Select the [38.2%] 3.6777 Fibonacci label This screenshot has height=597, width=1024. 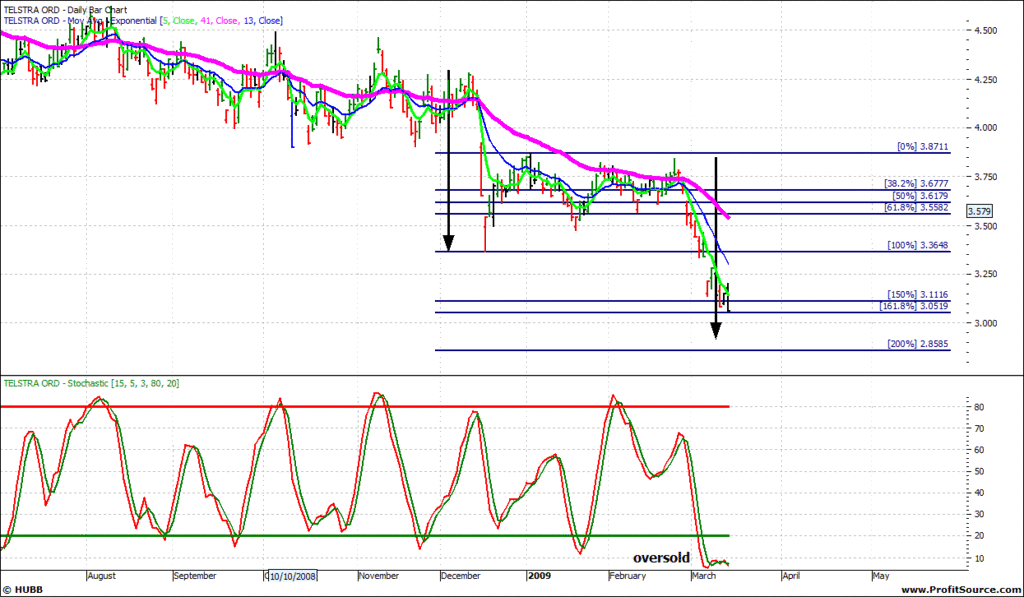pyautogui.click(x=916, y=184)
